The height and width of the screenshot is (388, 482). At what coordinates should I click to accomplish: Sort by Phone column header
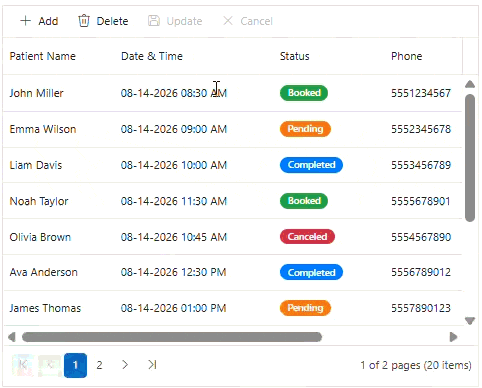407,56
